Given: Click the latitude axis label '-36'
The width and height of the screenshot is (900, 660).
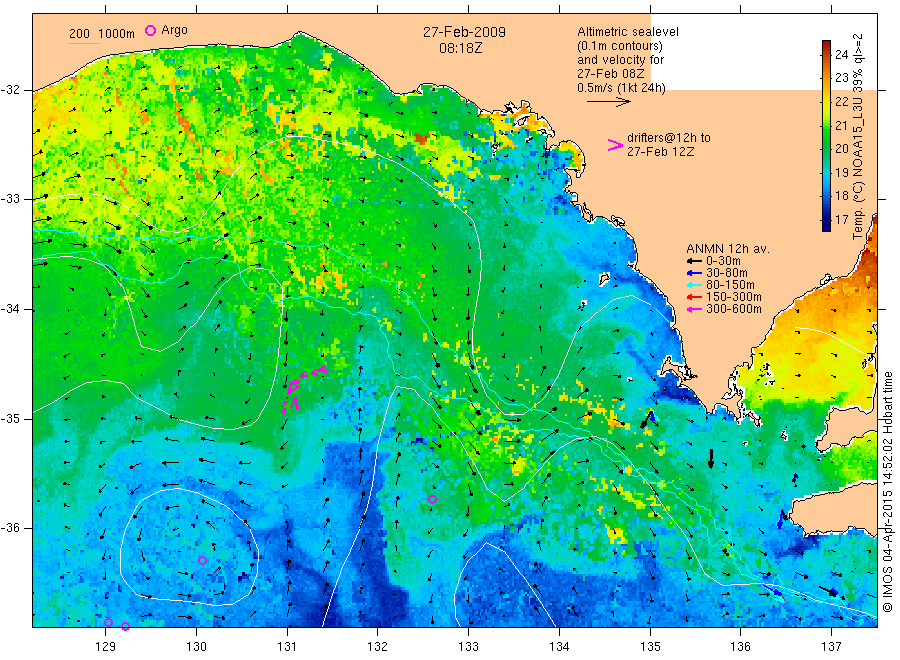Looking at the screenshot, I should [10, 528].
